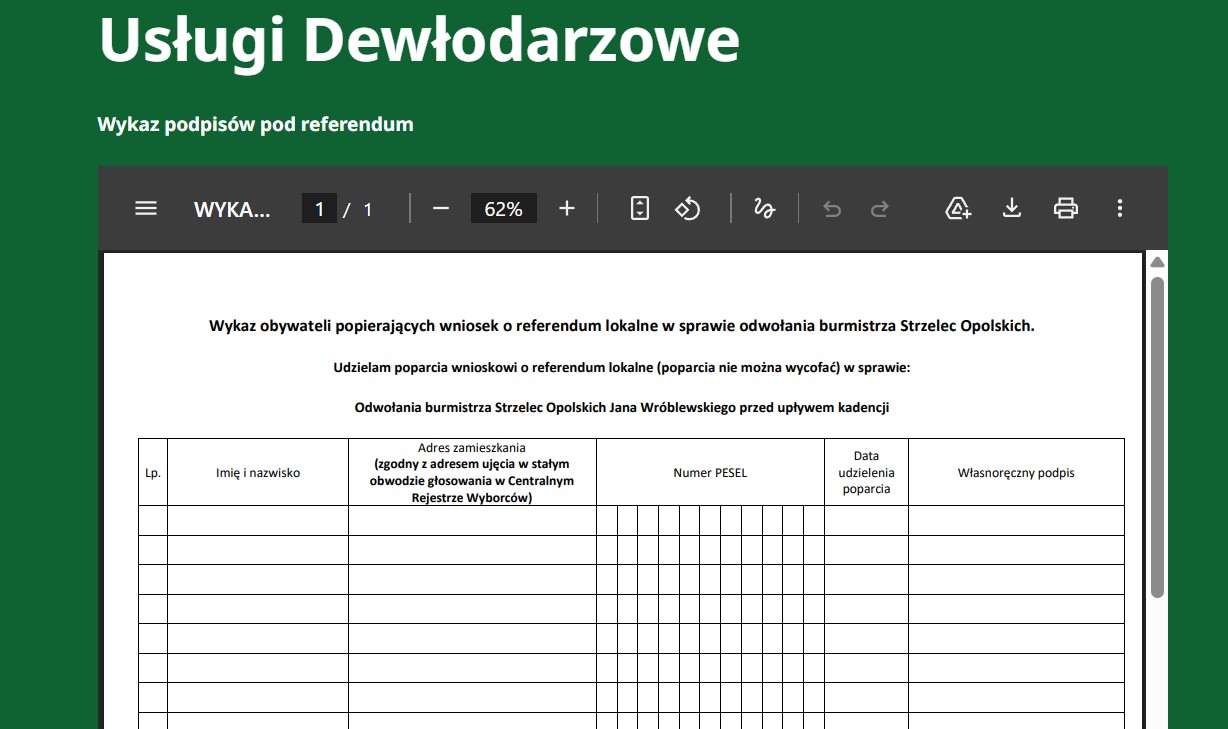The image size is (1228, 729).
Task: Click the redo arrow icon
Action: click(x=880, y=208)
